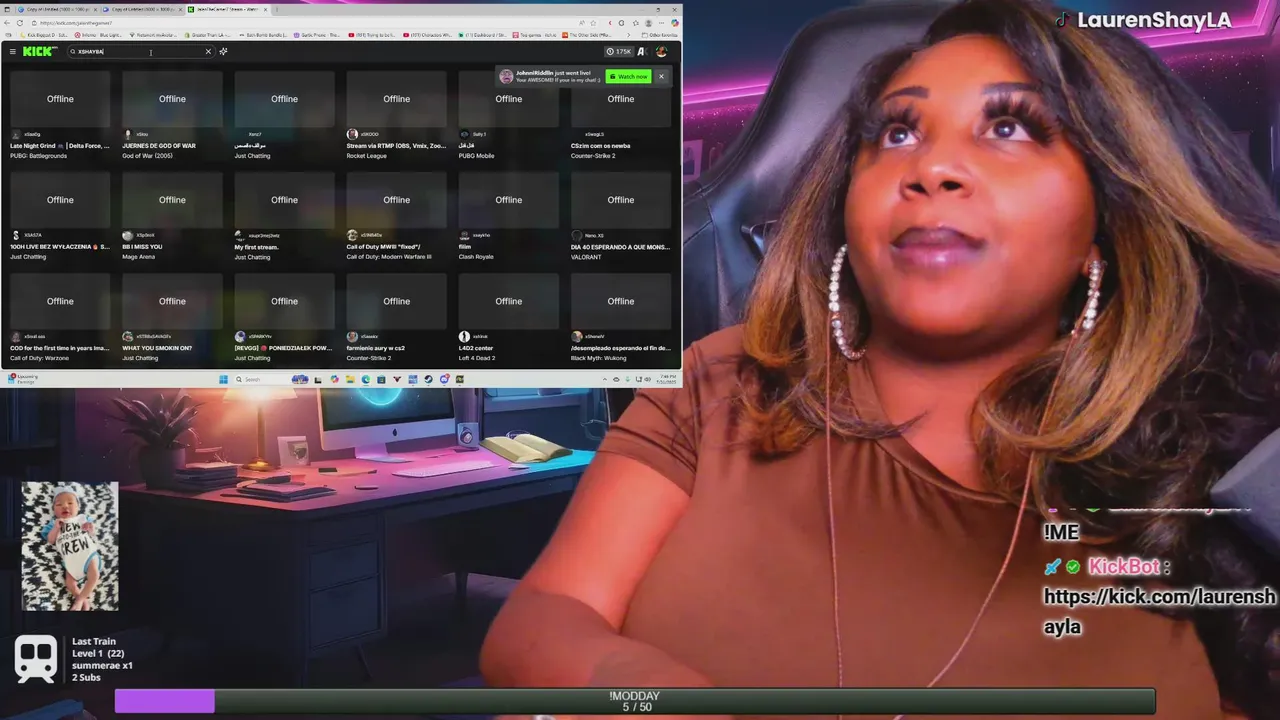Clear the Kick search box text

[208, 51]
